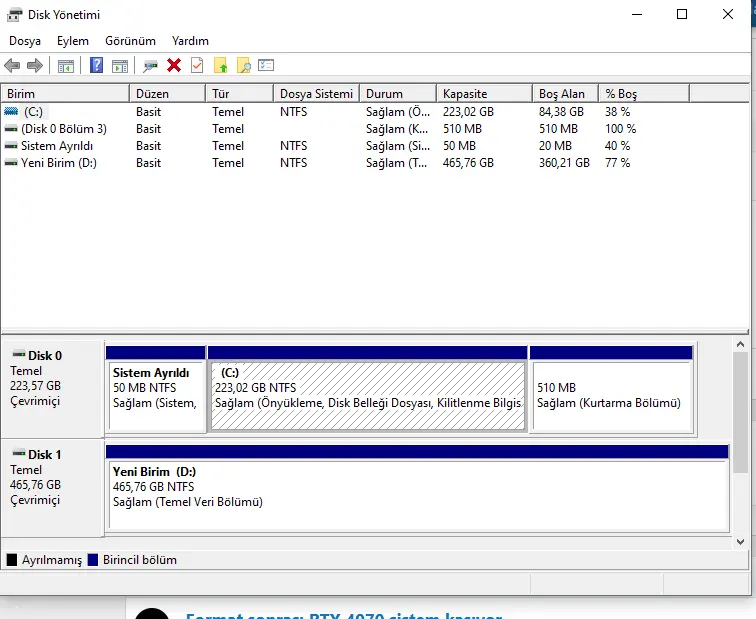Viewport: 756px width, 619px height.
Task: Click the 223,02 GB capacity cell
Action: click(468, 112)
